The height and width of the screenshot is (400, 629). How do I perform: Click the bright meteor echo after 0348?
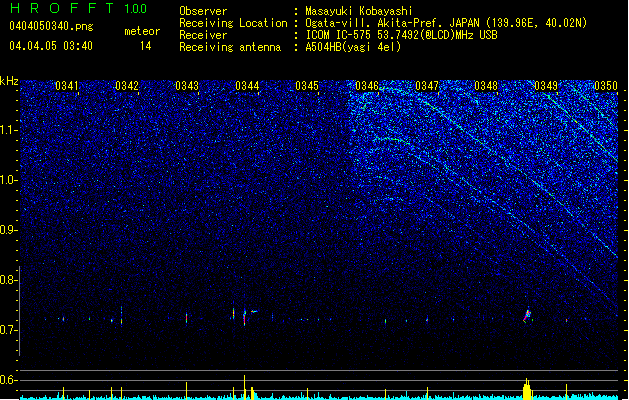click(528, 315)
